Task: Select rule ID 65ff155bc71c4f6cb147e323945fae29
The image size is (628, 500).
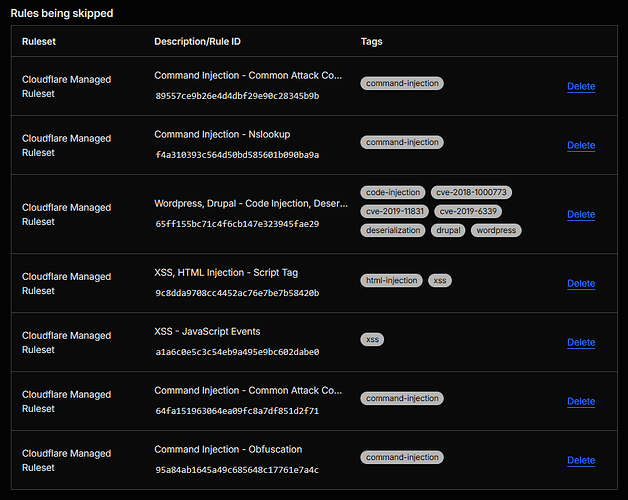Action: pyautogui.click(x=237, y=224)
